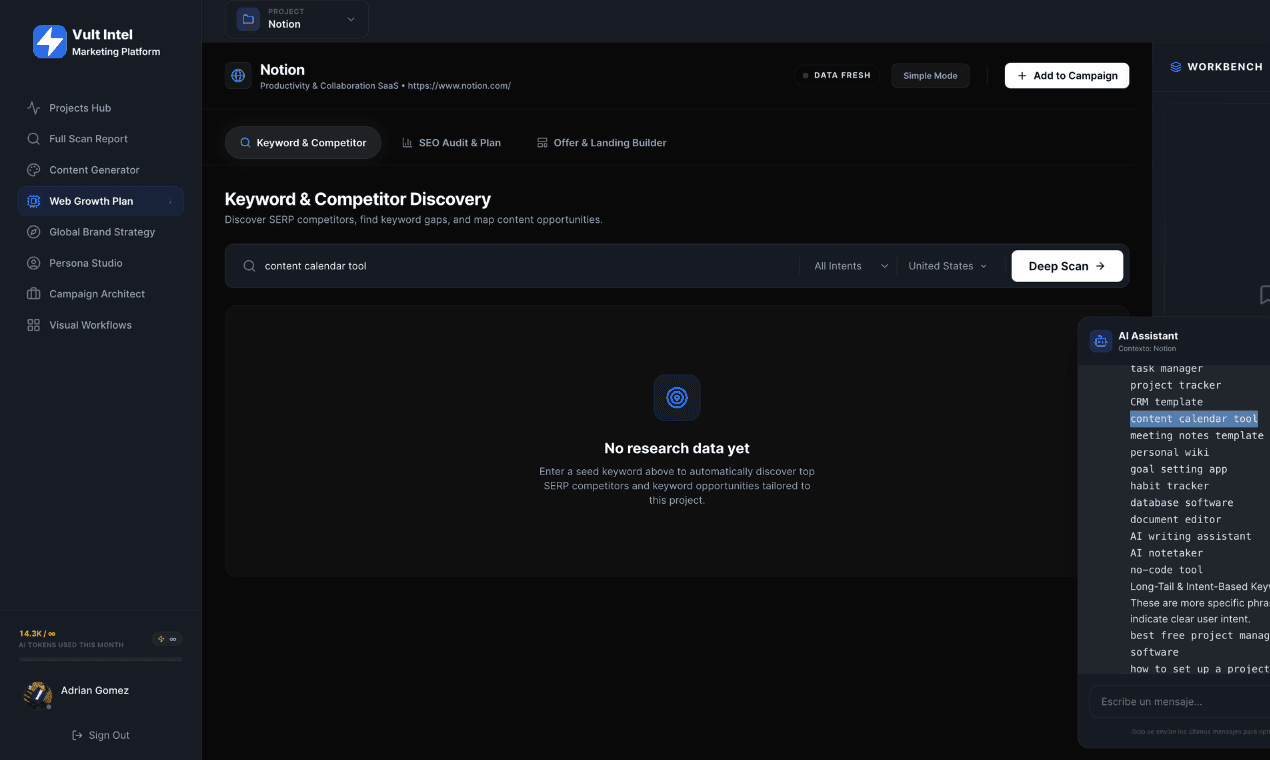Toggle the infinity token usage pill
Screen dimensions: 1270x760
pyautogui.click(x=166, y=637)
